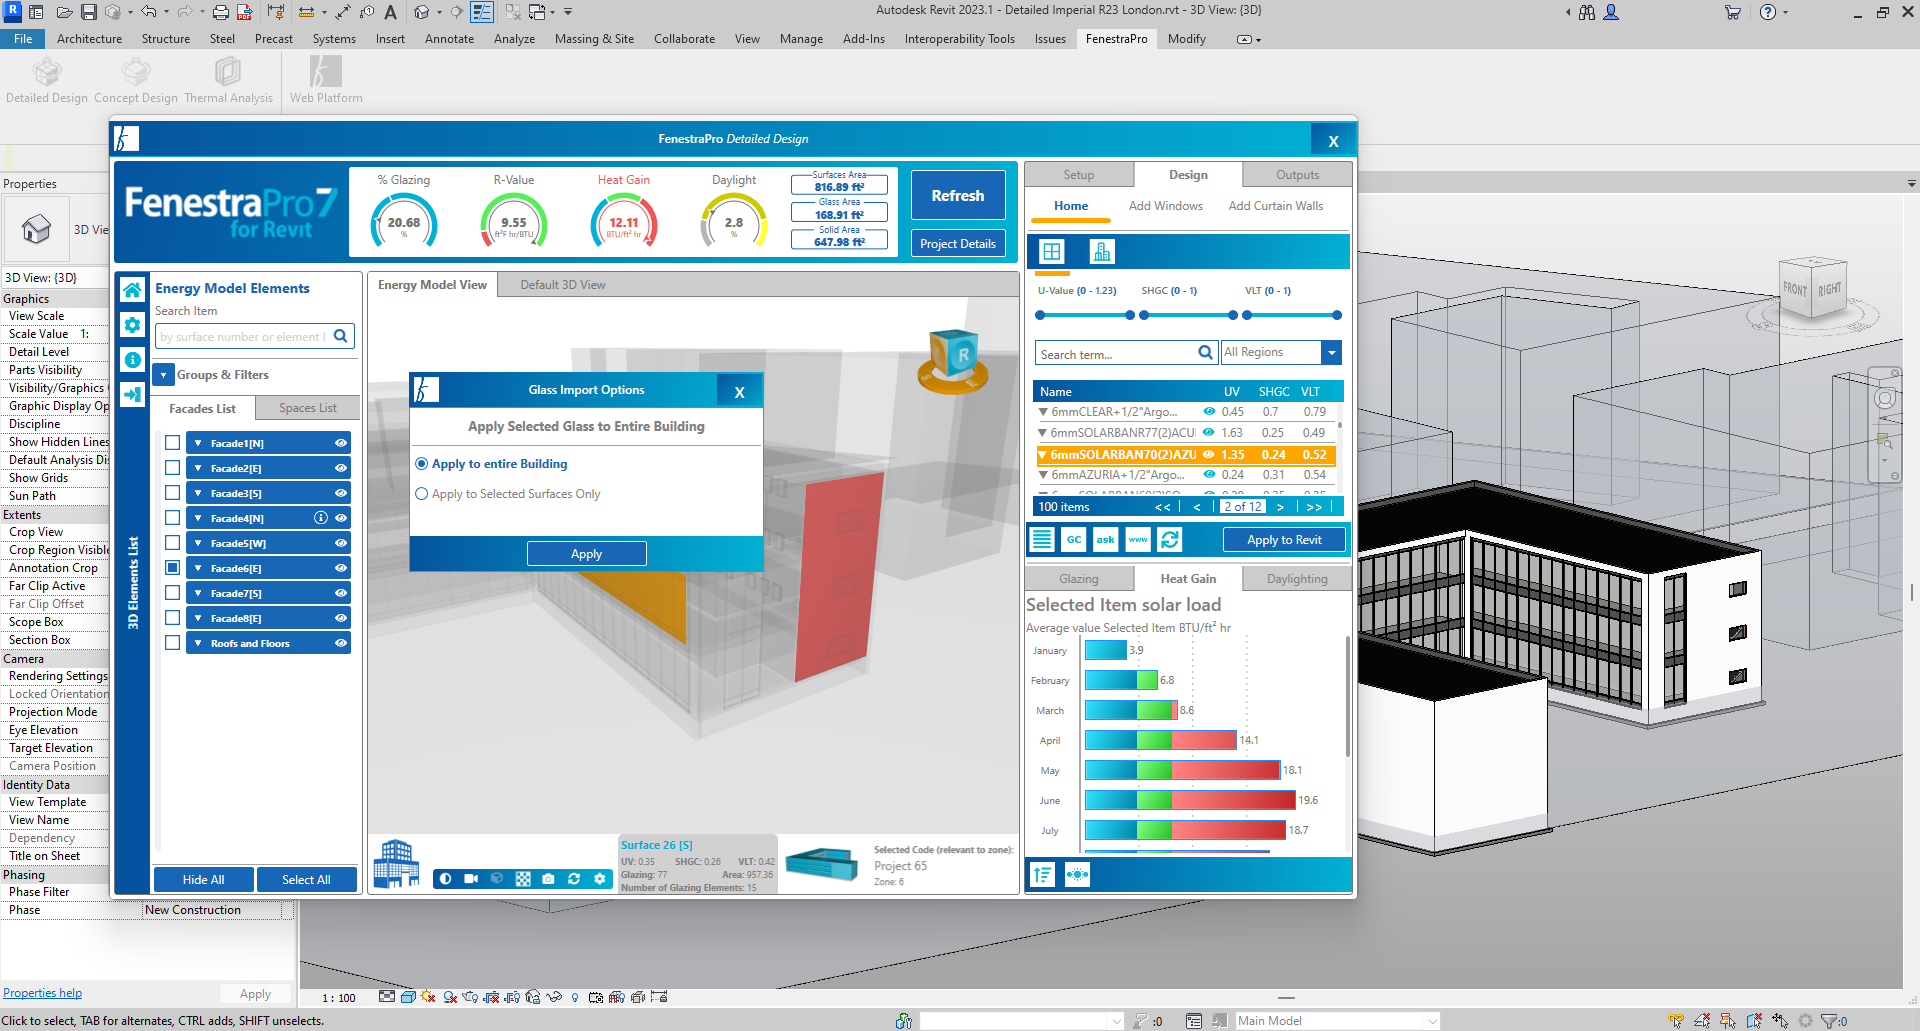Click the Refresh button
This screenshot has height=1031, width=1920.
958,196
